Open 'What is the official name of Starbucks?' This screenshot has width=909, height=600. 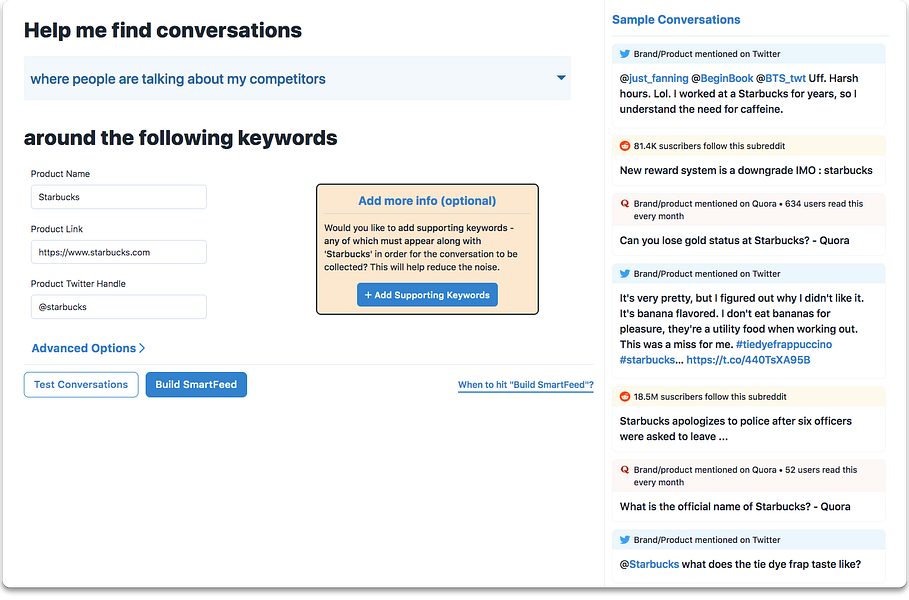pos(735,507)
